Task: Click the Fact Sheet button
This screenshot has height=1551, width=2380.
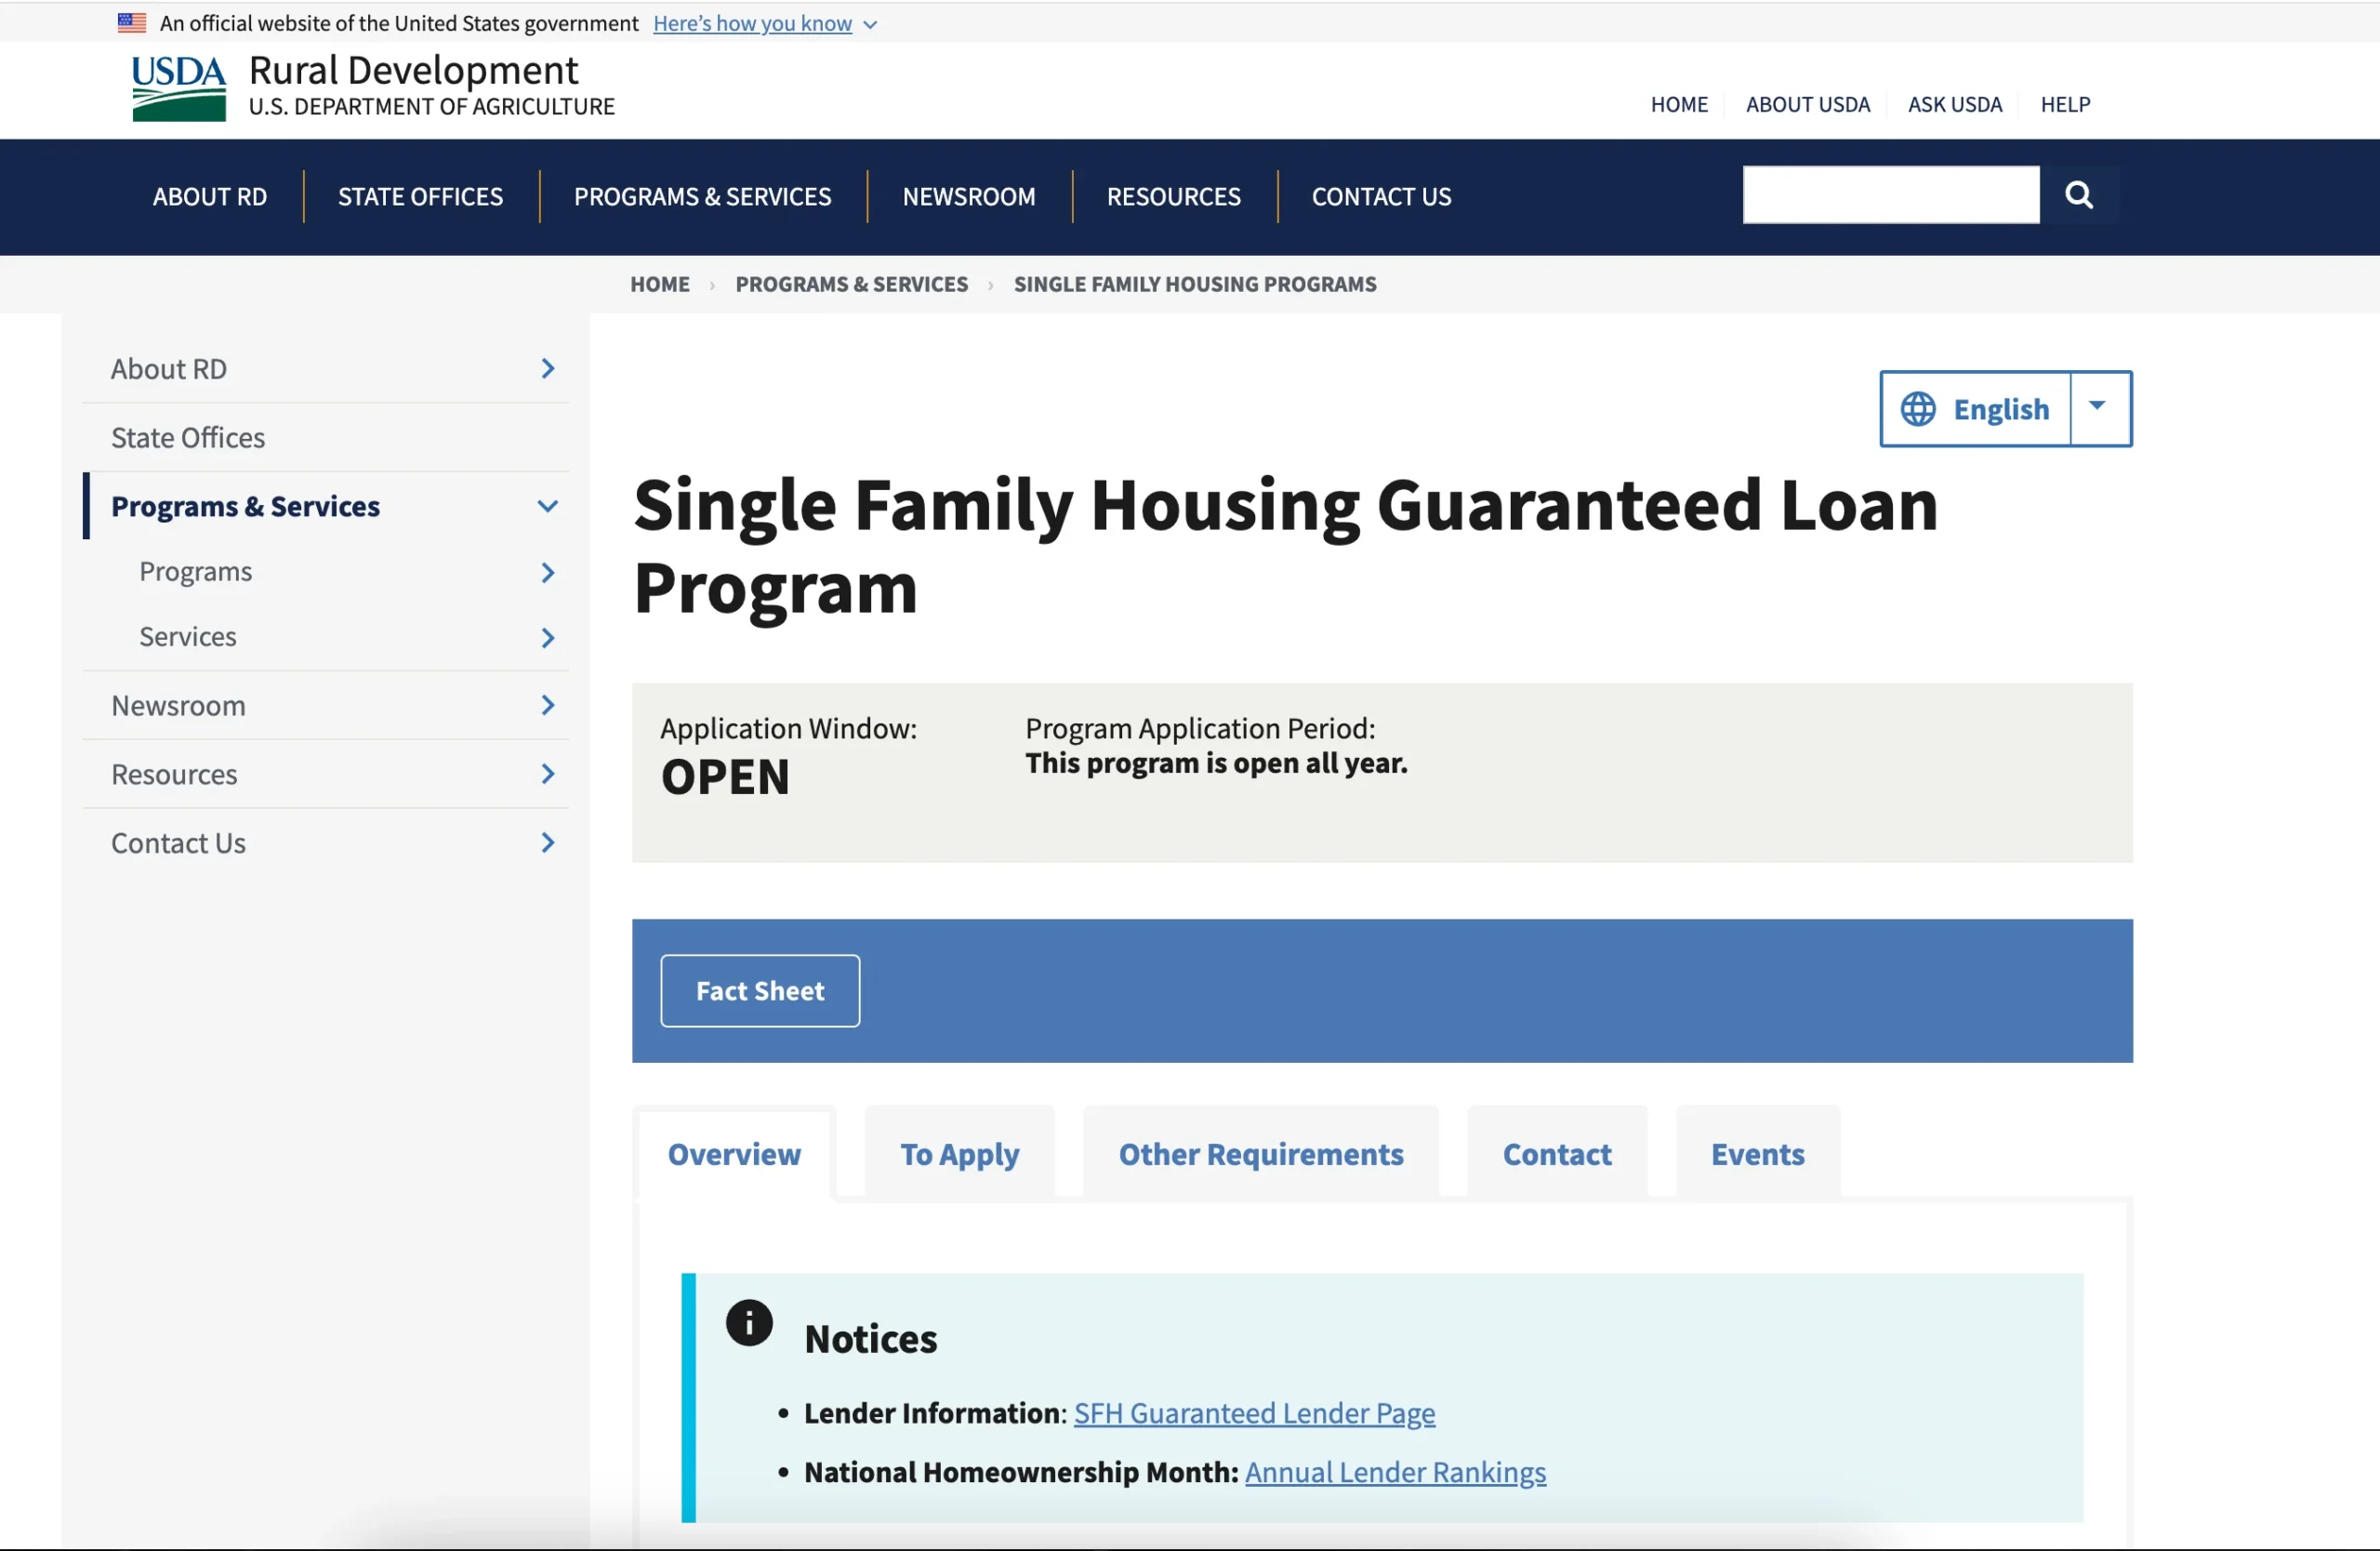Action: [758, 988]
